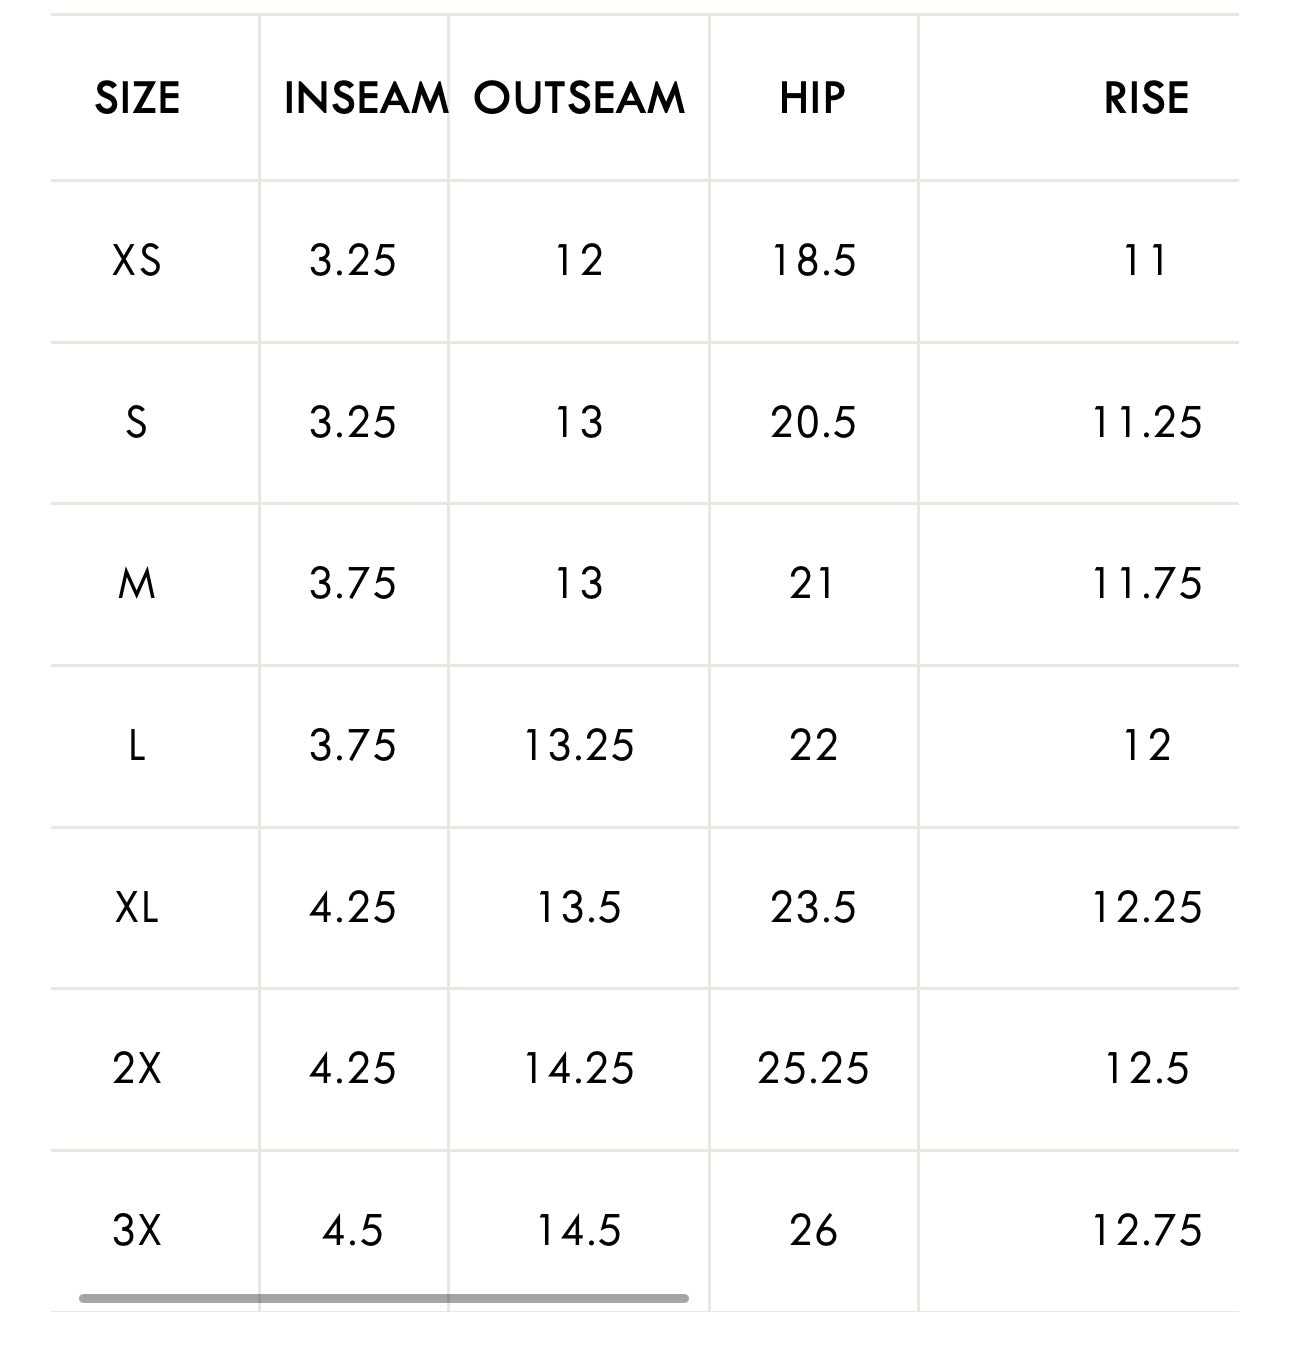The width and height of the screenshot is (1290, 1359).
Task: Select the XS size row label
Action: (x=137, y=261)
